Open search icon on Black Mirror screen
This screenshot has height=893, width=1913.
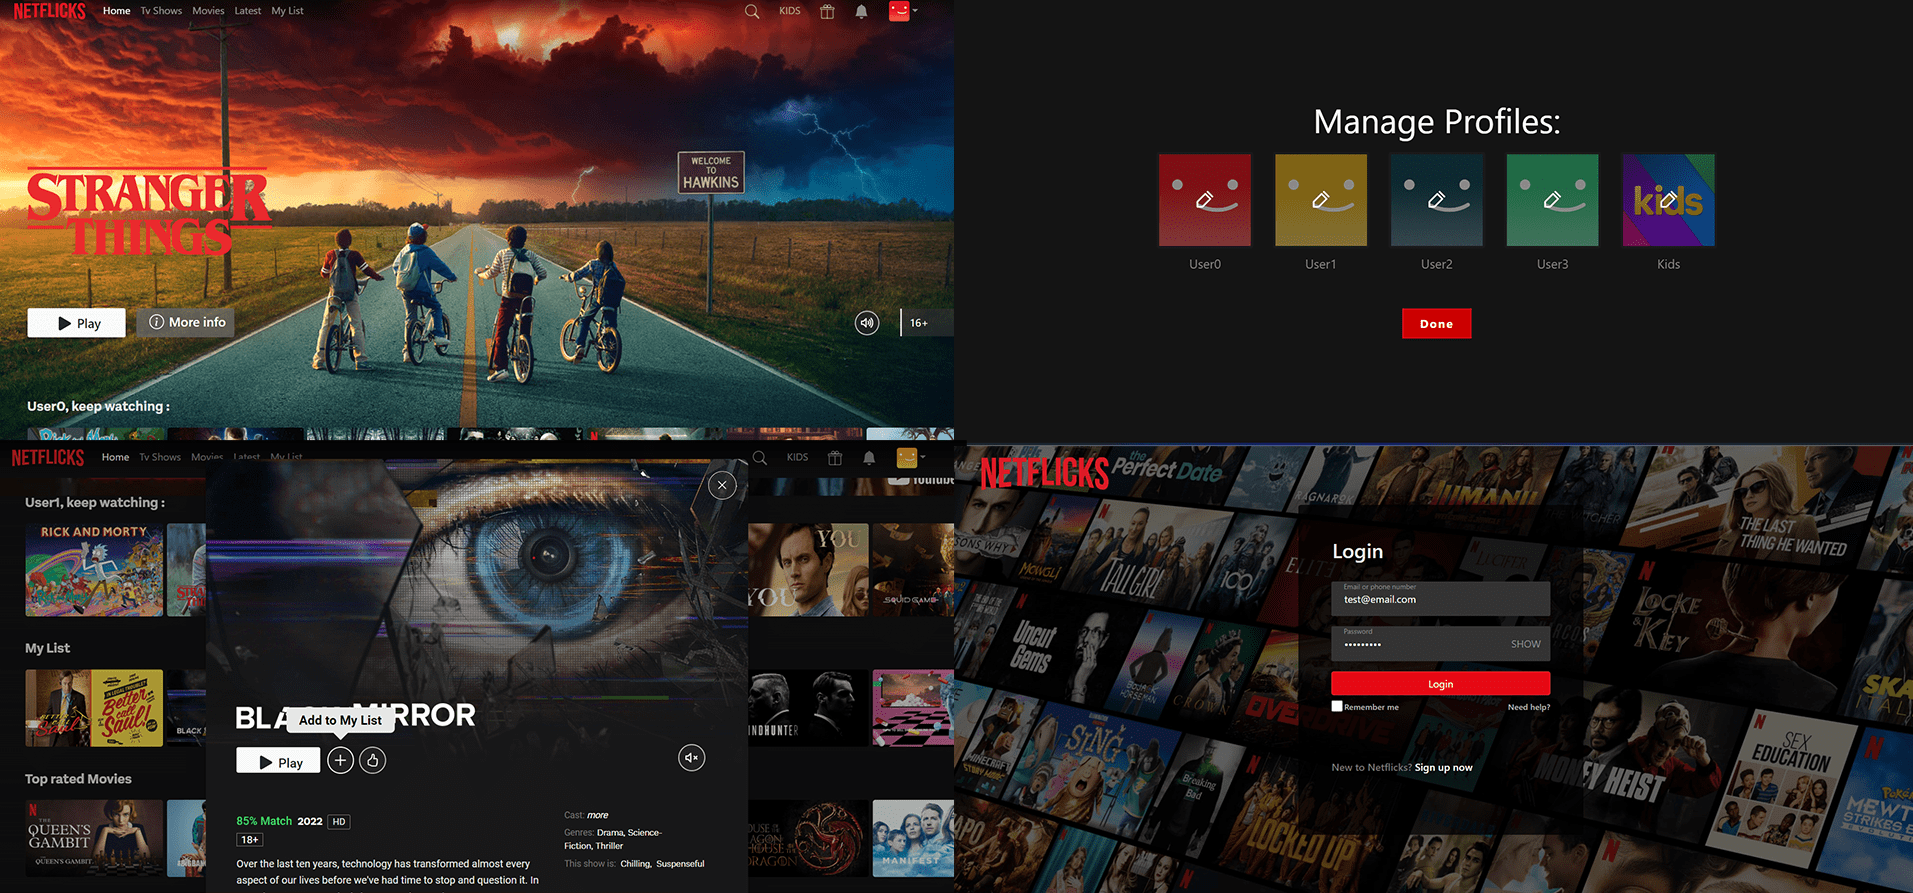pos(760,458)
